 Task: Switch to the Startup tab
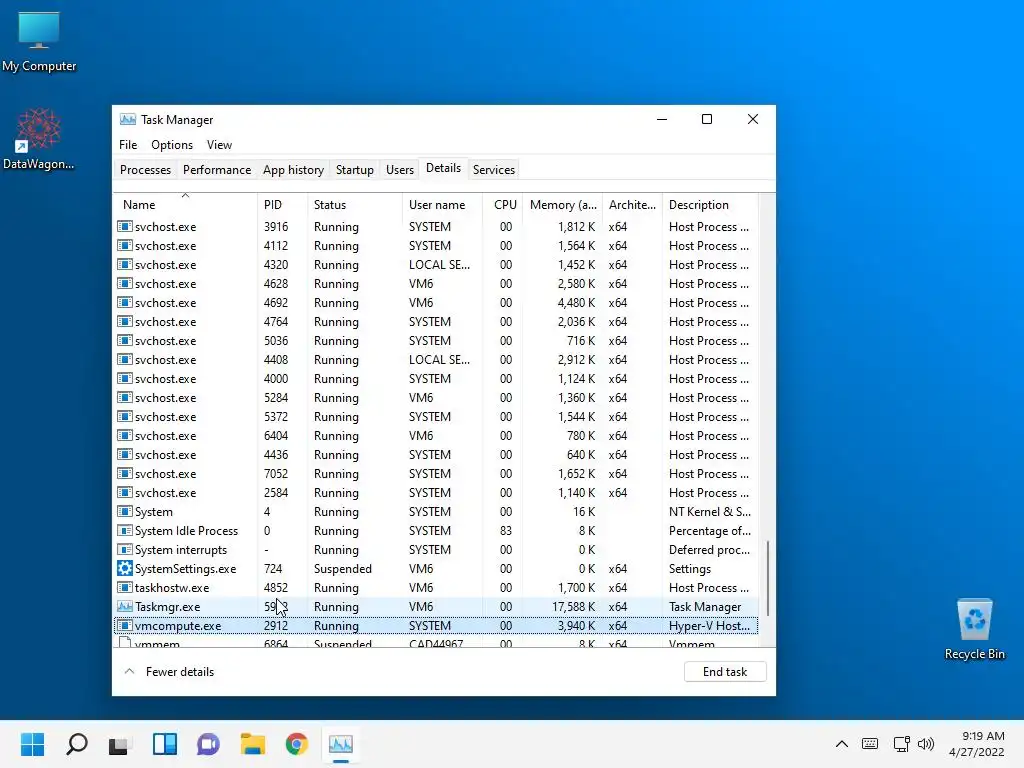pyautogui.click(x=355, y=170)
